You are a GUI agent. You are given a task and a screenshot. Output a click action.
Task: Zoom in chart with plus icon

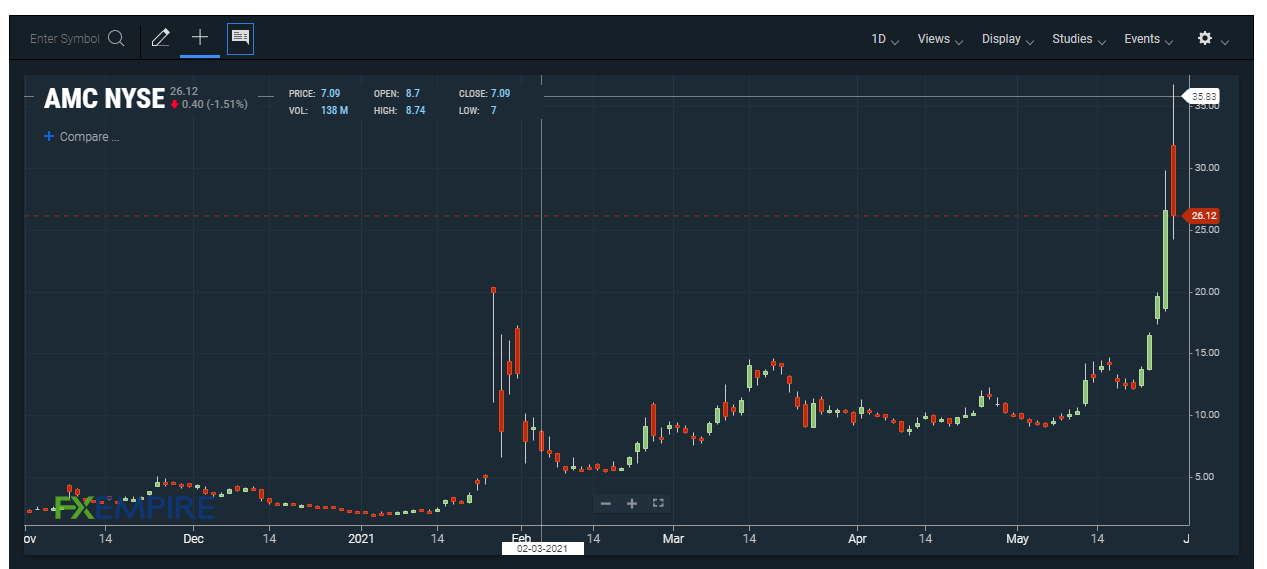(632, 503)
